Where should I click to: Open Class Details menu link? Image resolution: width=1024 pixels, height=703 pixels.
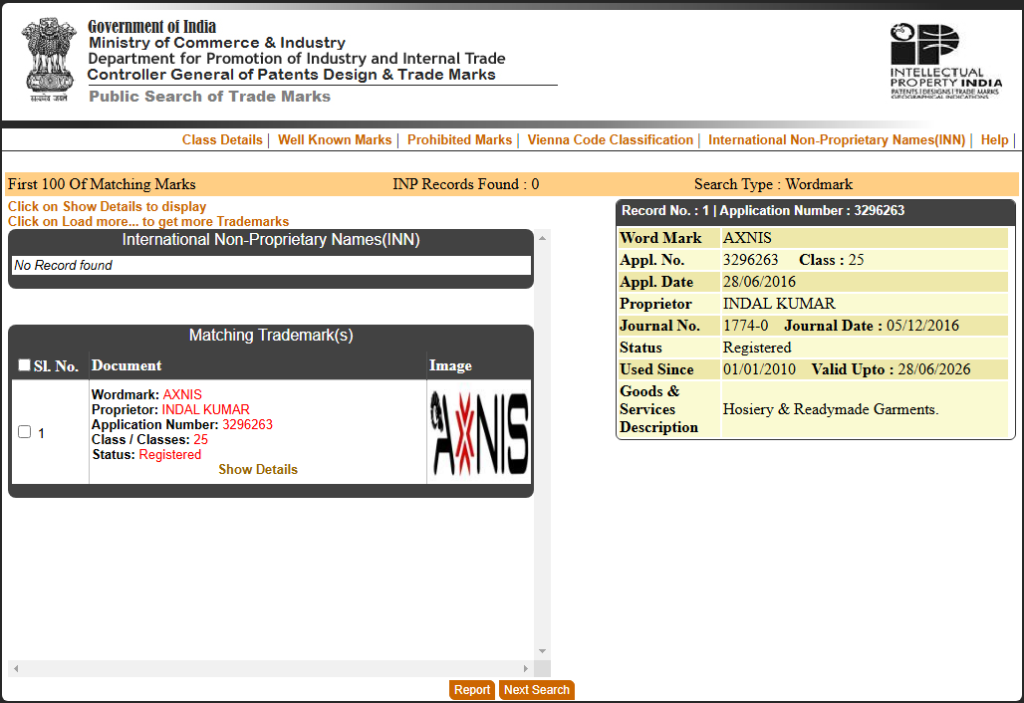point(222,140)
